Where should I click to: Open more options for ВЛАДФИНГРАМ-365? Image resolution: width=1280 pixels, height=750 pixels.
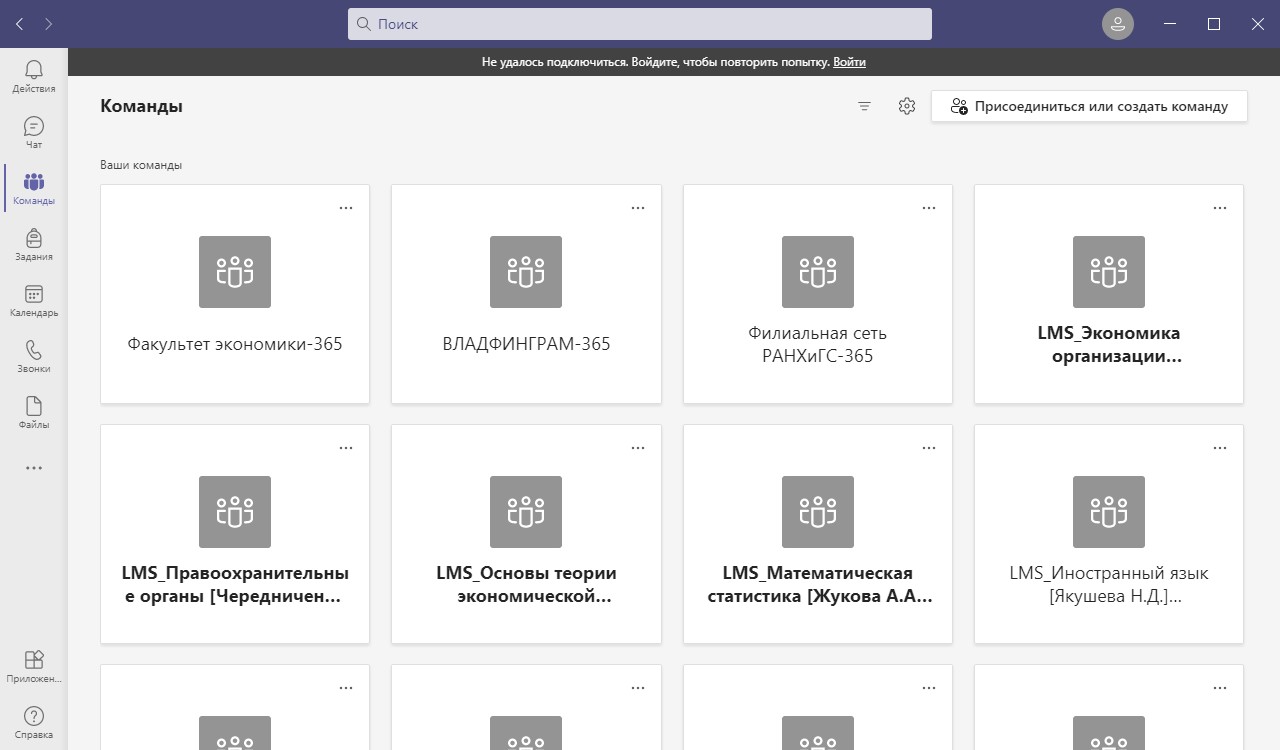(x=638, y=208)
